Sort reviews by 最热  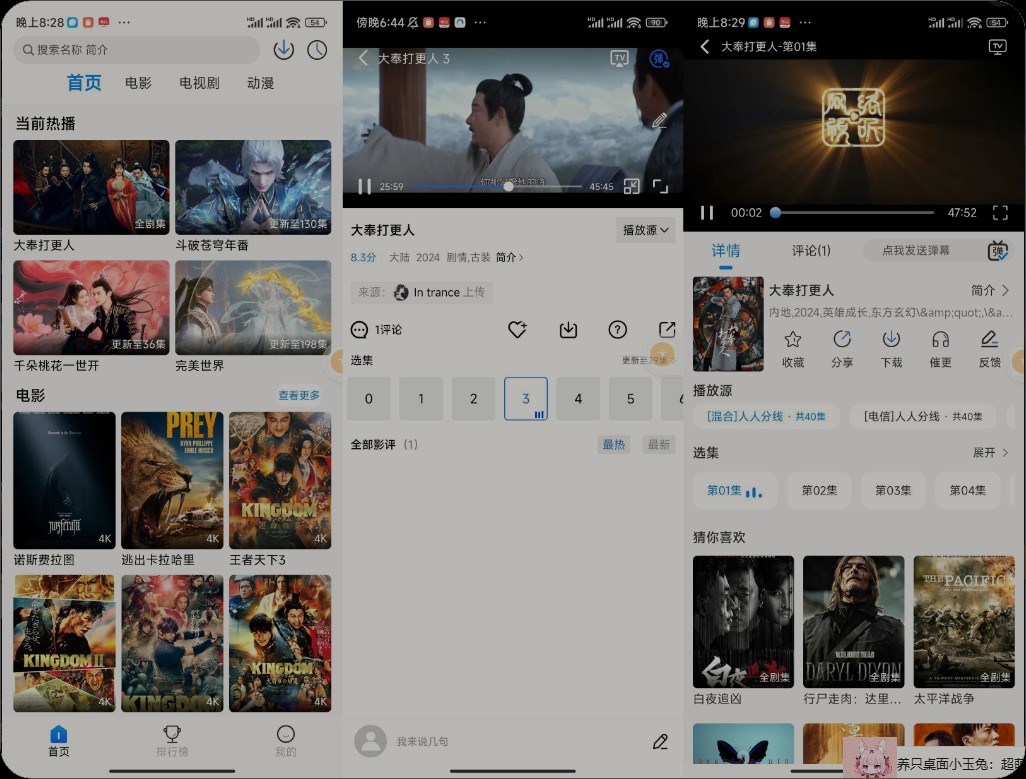pyautogui.click(x=614, y=445)
